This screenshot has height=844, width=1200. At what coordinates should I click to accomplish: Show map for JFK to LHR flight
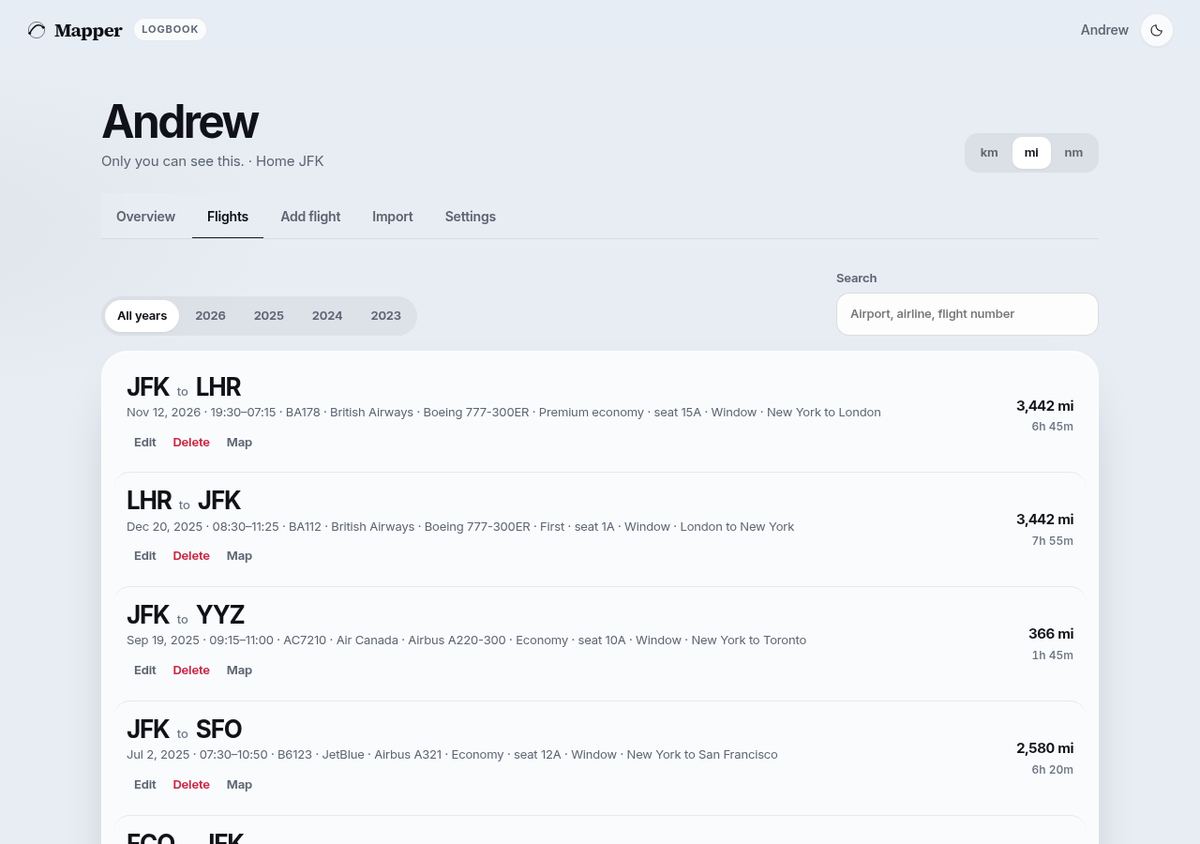(x=239, y=442)
